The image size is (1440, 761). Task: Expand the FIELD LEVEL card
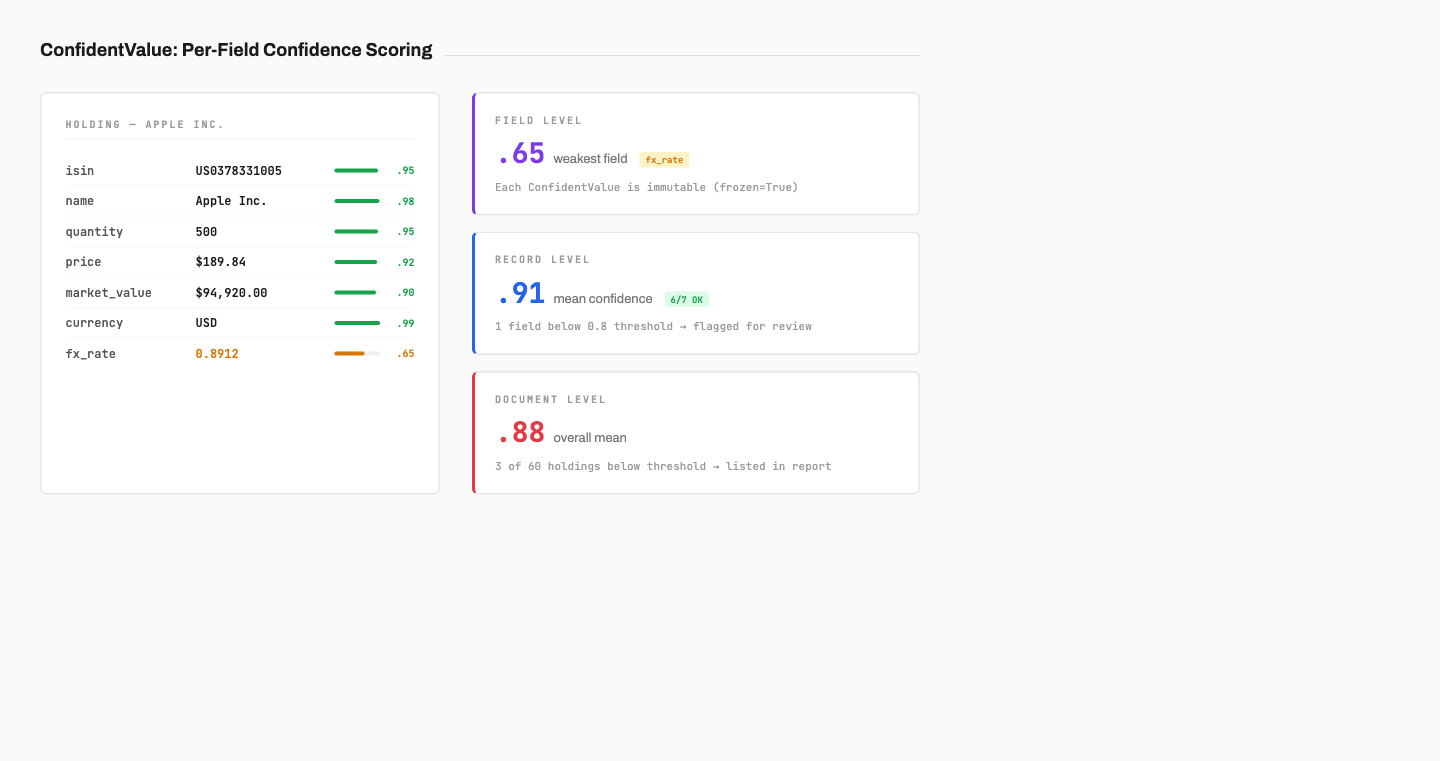(695, 153)
